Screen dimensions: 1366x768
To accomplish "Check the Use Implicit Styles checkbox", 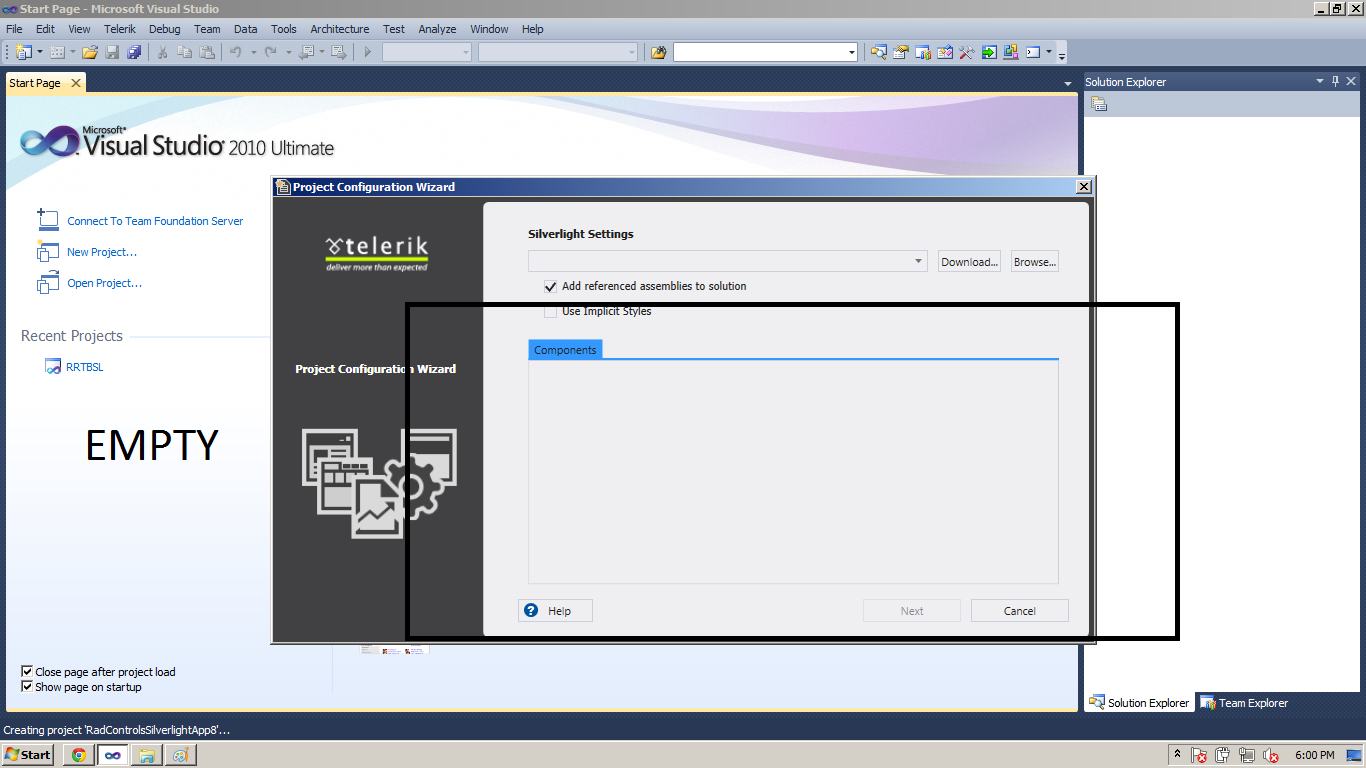I will [x=550, y=311].
